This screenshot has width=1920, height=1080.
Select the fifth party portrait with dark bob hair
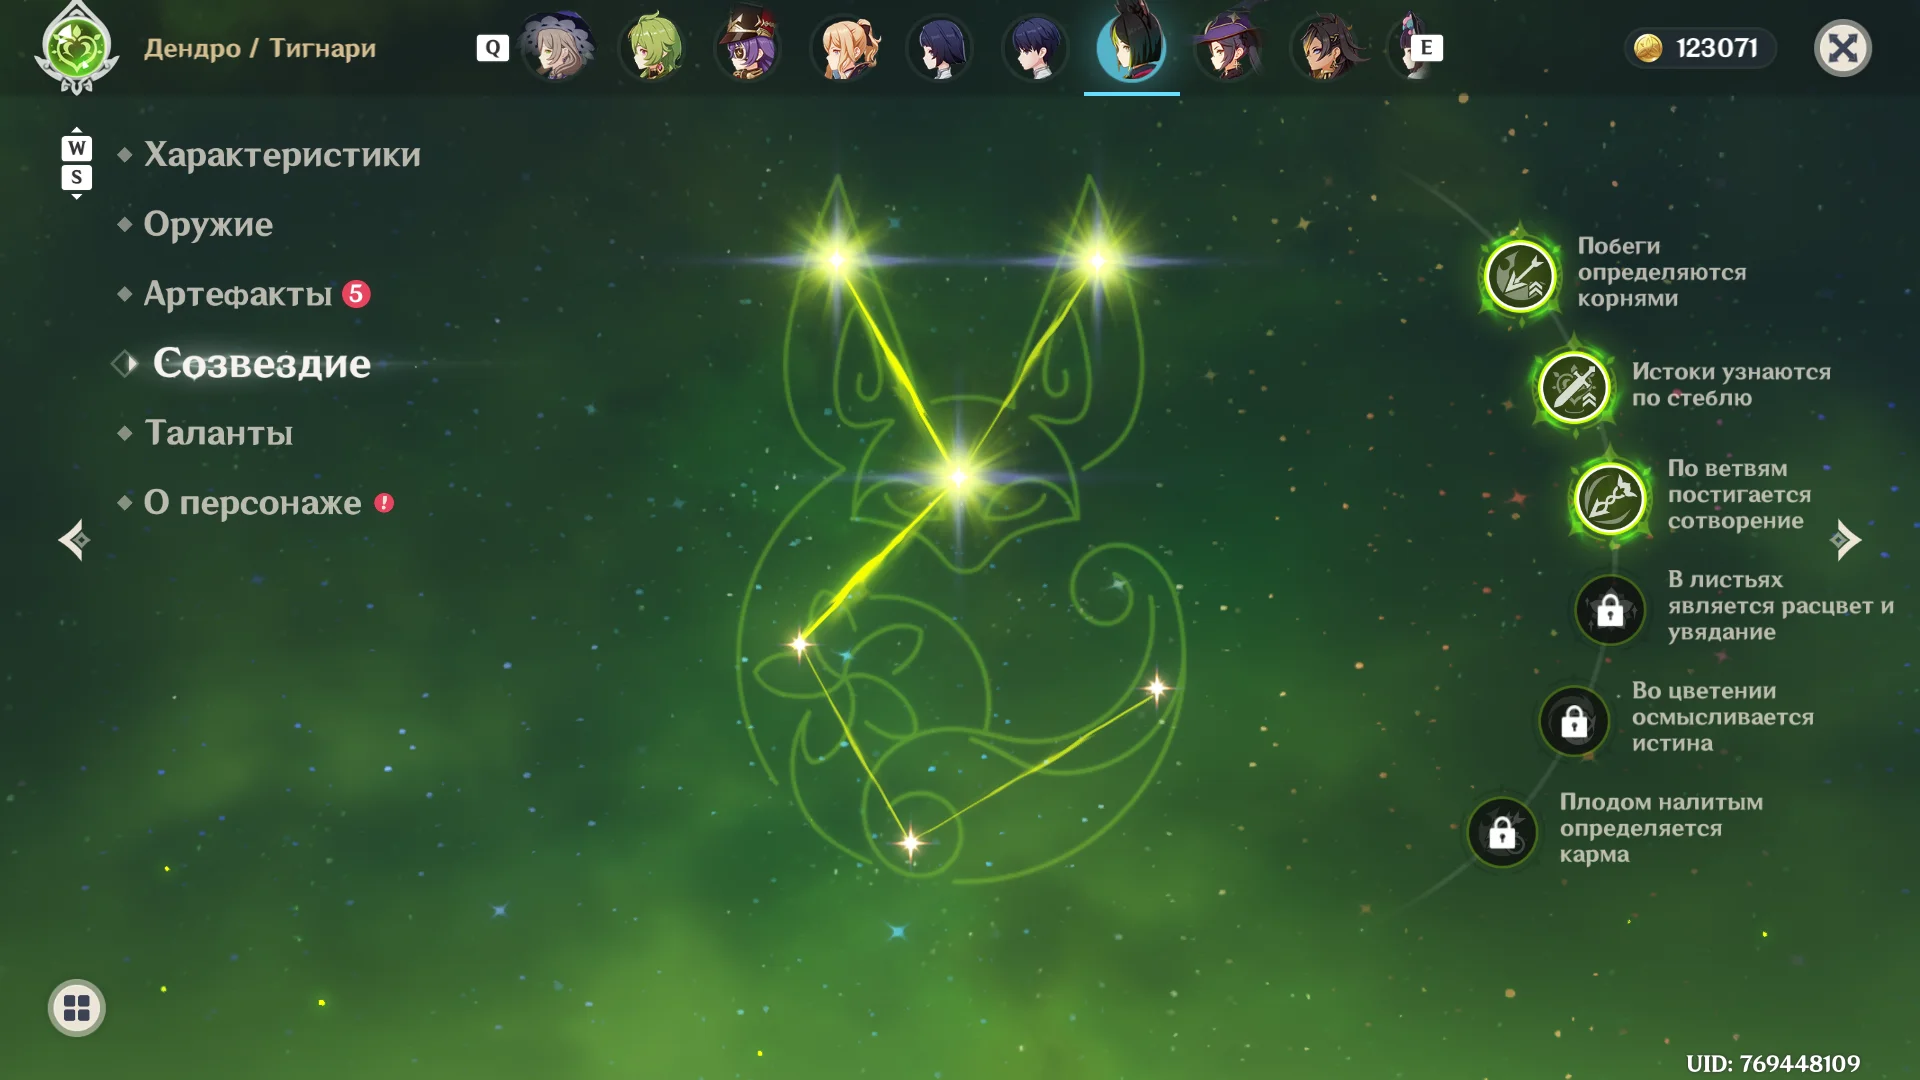point(940,47)
